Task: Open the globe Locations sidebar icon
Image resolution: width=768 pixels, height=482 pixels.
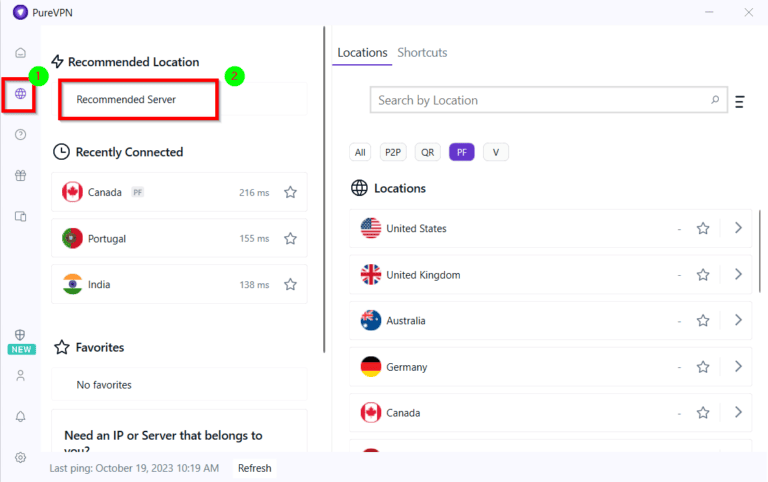Action: (20, 93)
